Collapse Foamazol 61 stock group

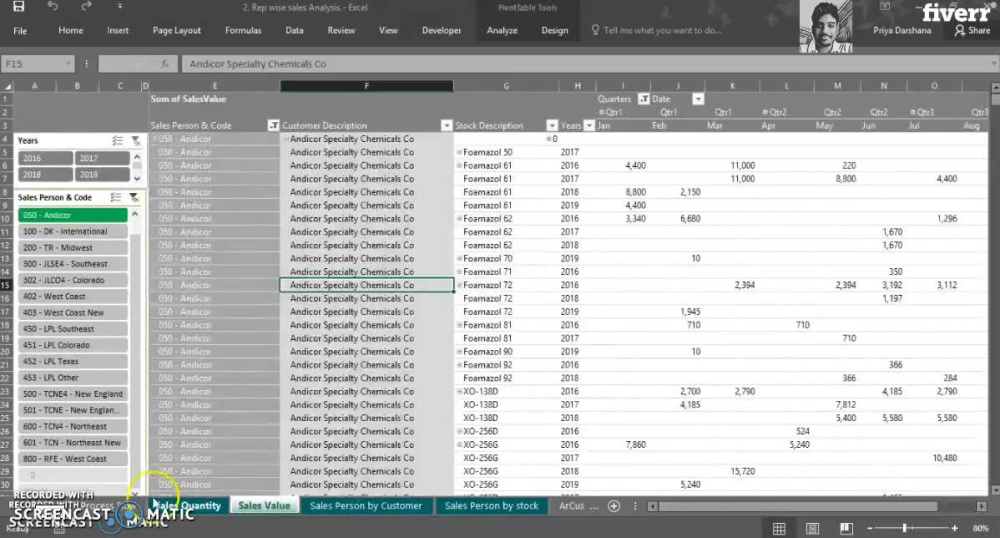point(459,166)
